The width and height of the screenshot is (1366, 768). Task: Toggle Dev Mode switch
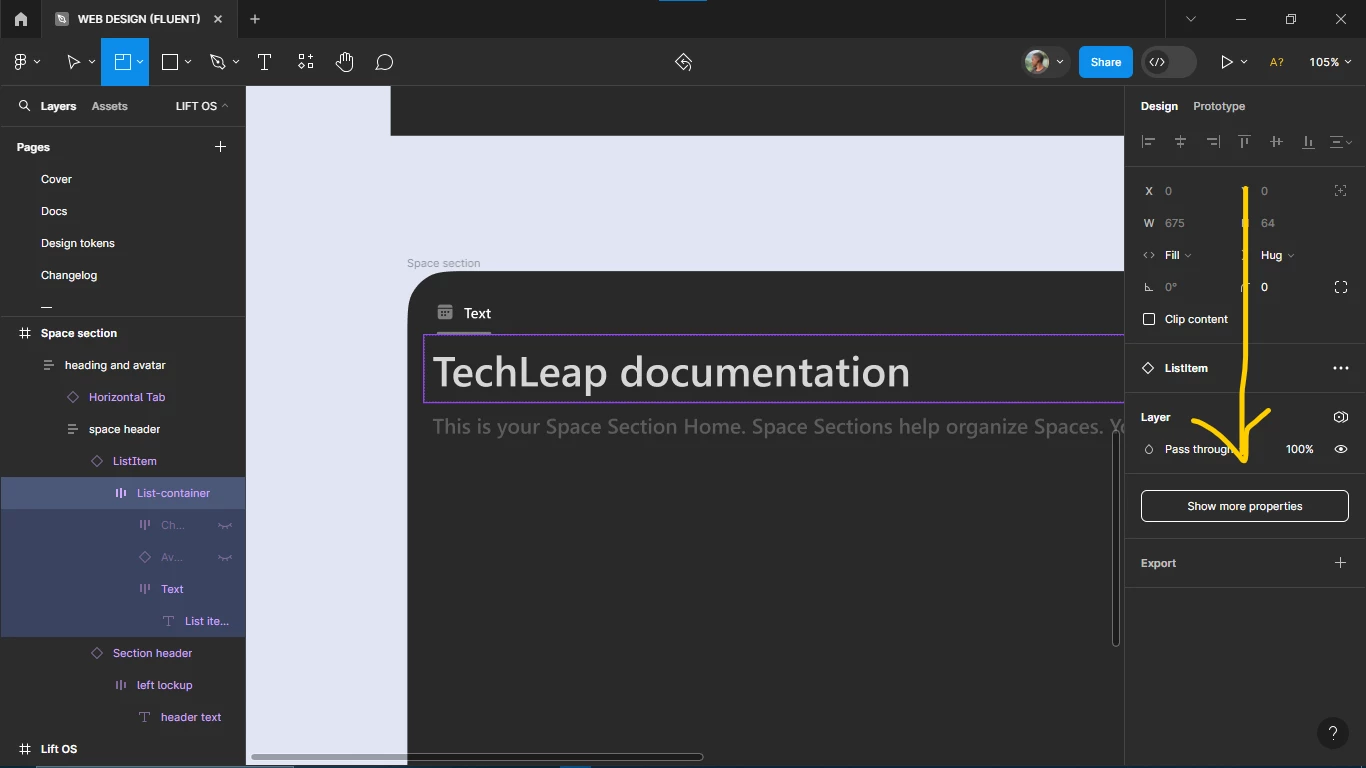1169,62
